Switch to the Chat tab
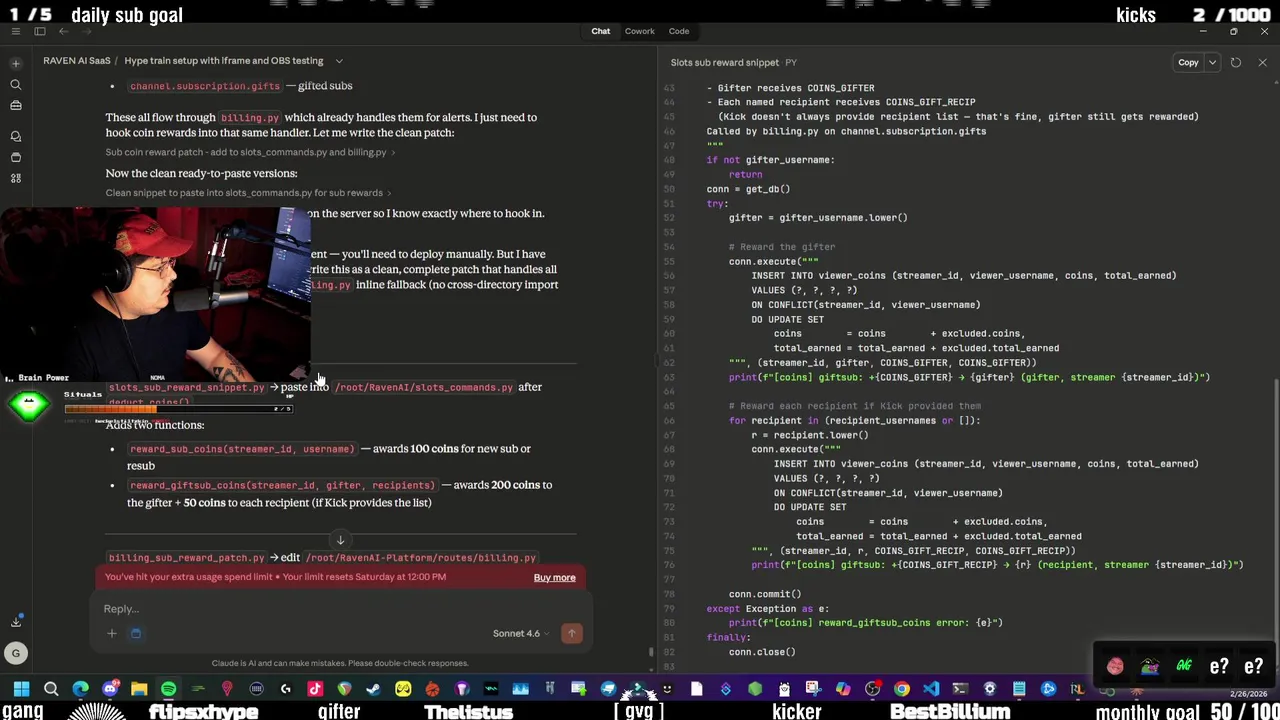This screenshot has width=1280, height=720. (x=600, y=31)
